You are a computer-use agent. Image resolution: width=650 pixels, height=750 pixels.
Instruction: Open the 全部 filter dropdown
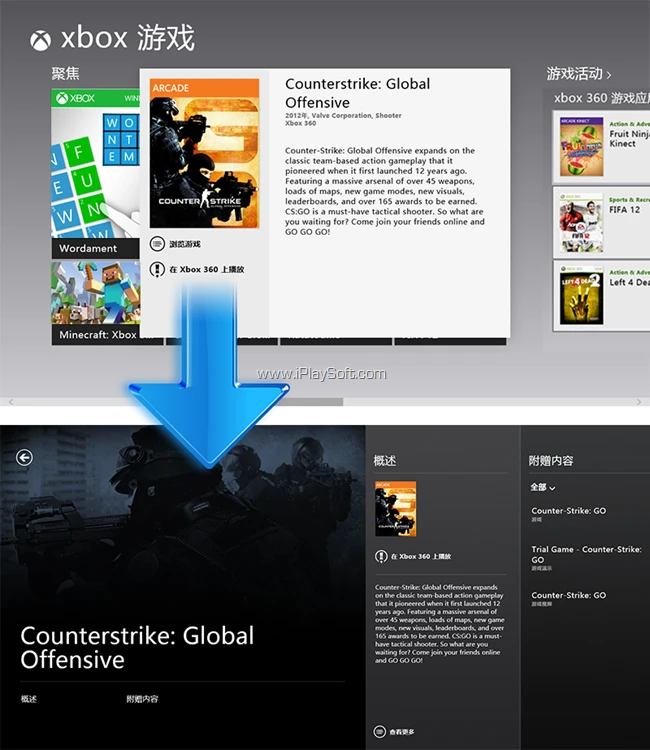[x=542, y=487]
